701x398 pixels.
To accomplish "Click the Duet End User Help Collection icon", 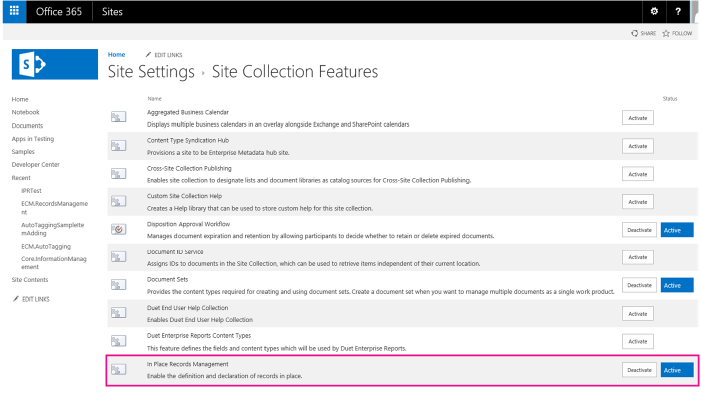I will coord(118,313).
